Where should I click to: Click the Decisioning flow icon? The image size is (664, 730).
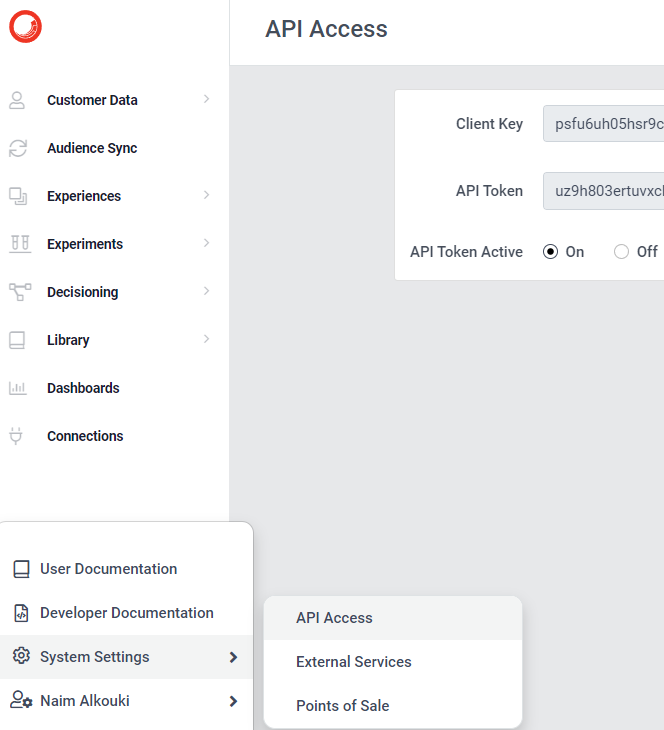point(20,292)
